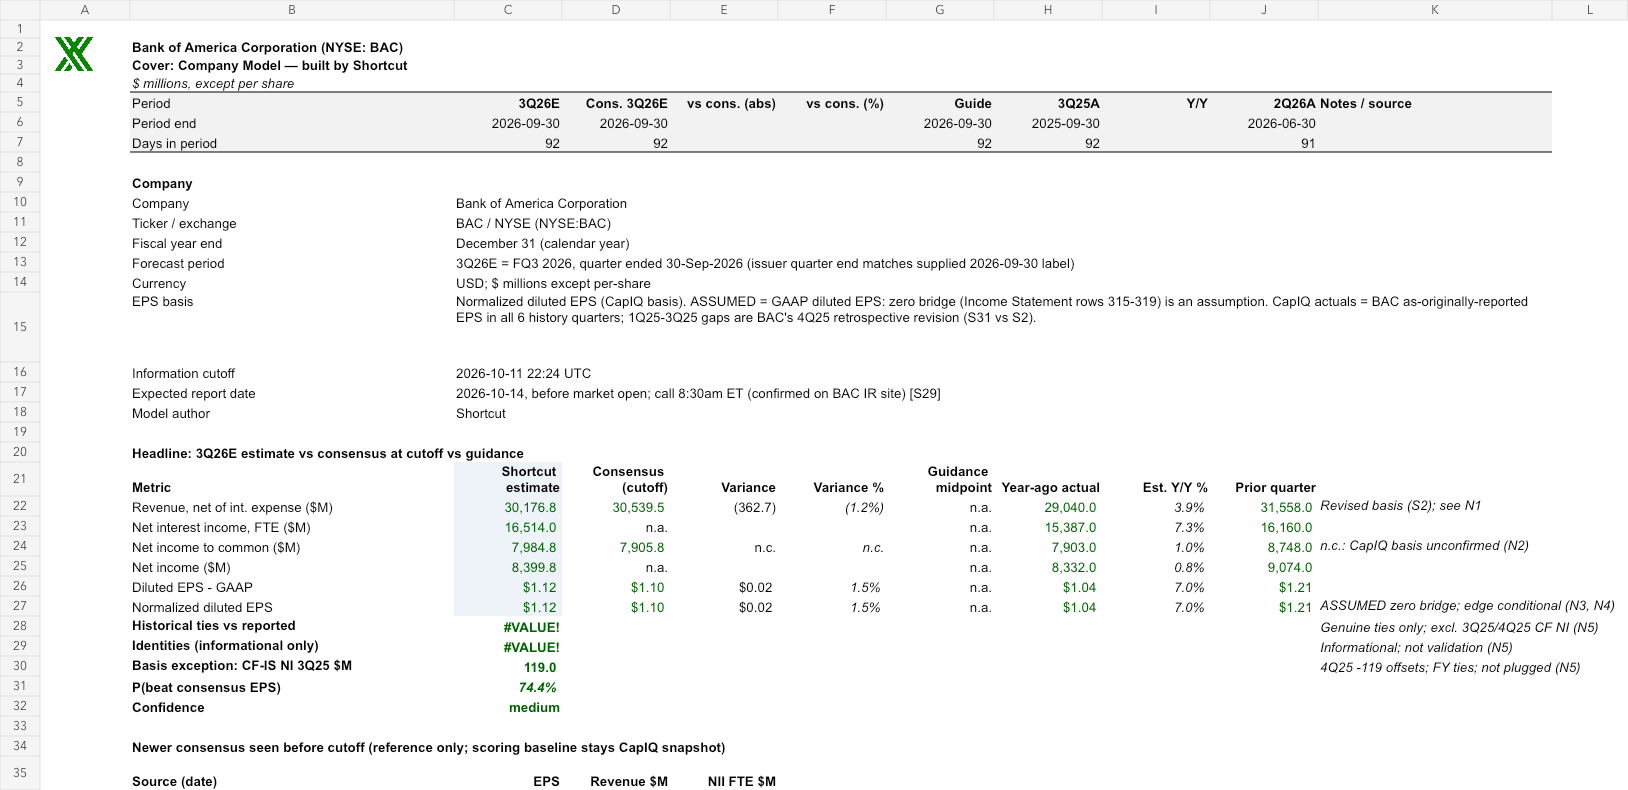This screenshot has width=1628, height=790.
Task: Click the net income estimate '8,399.8'
Action: pyautogui.click(x=534, y=568)
